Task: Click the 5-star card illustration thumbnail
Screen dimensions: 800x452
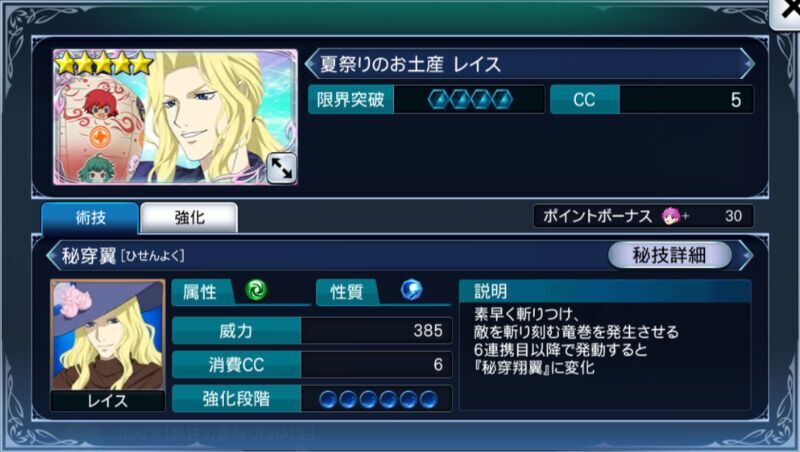Action: point(176,117)
